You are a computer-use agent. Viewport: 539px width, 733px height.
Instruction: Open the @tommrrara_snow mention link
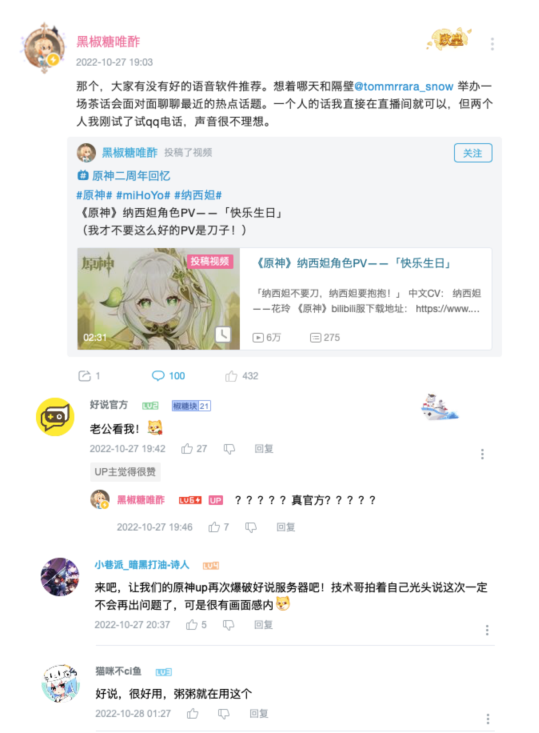tap(404, 86)
